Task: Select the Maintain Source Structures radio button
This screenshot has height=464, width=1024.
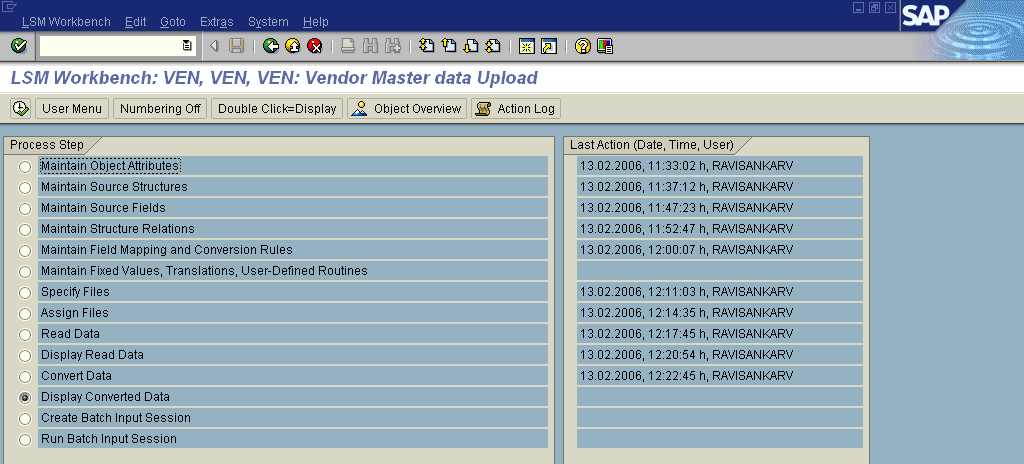Action: [25, 188]
